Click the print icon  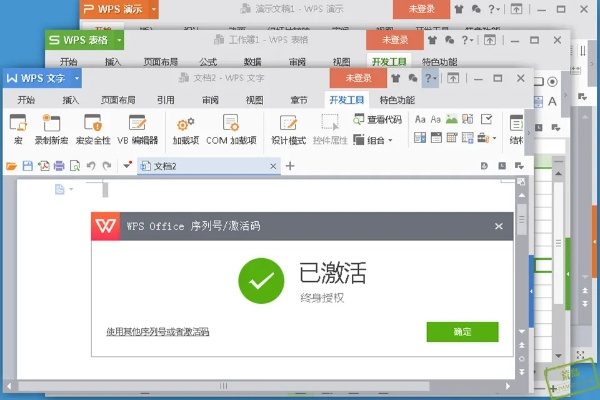click(59, 166)
